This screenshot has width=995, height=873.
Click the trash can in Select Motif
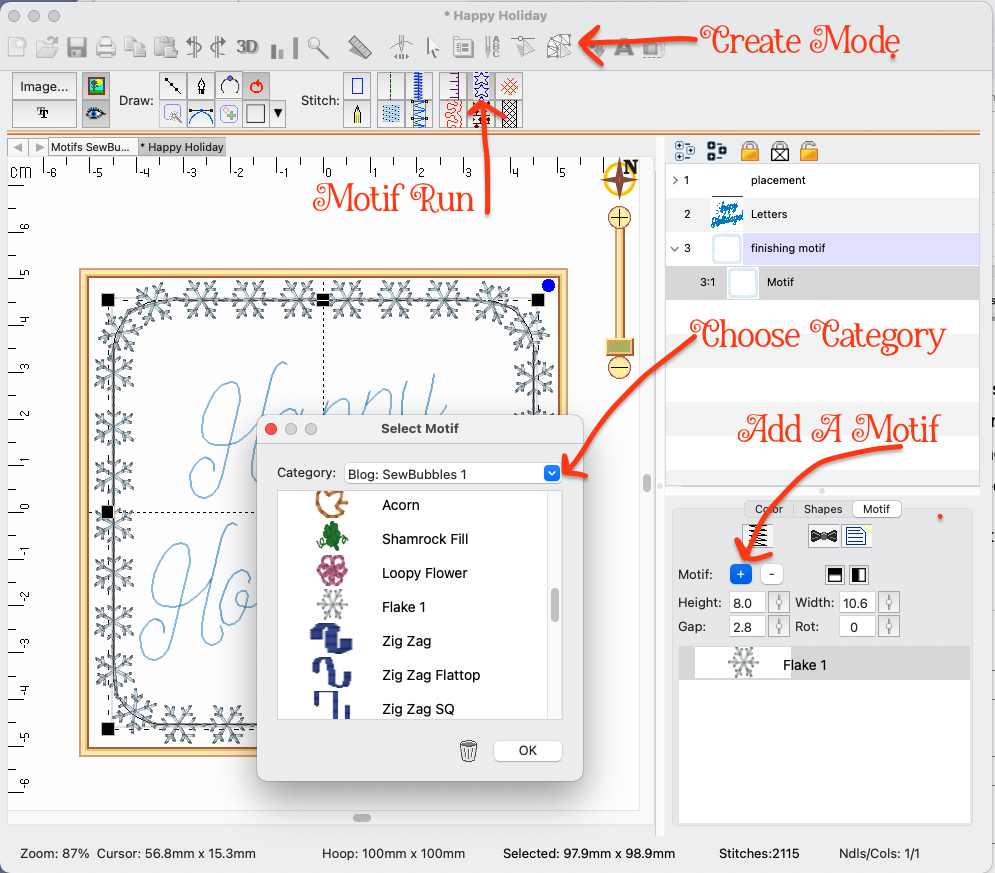click(468, 751)
